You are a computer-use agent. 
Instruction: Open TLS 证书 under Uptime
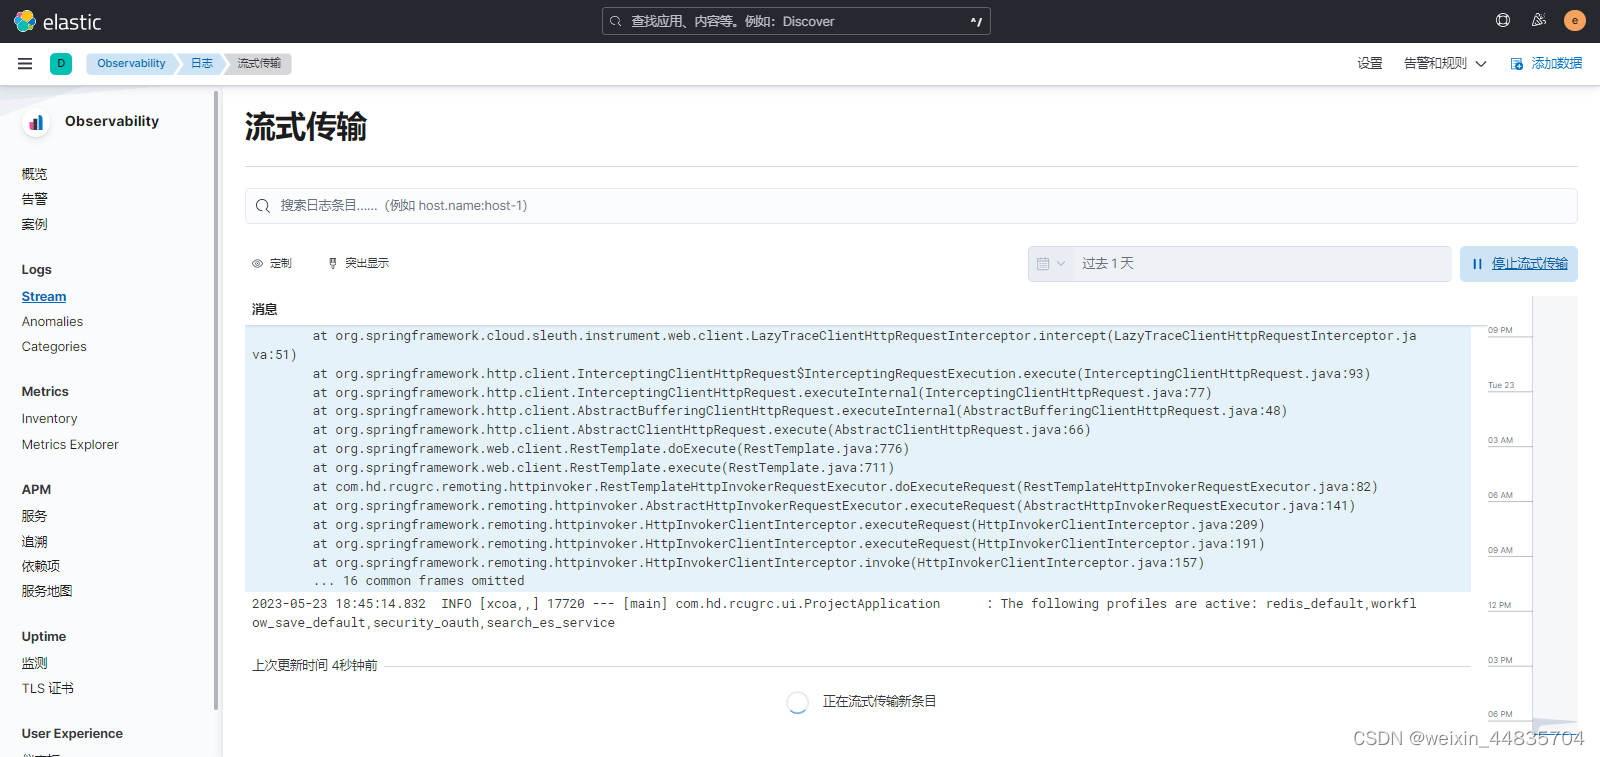48,688
